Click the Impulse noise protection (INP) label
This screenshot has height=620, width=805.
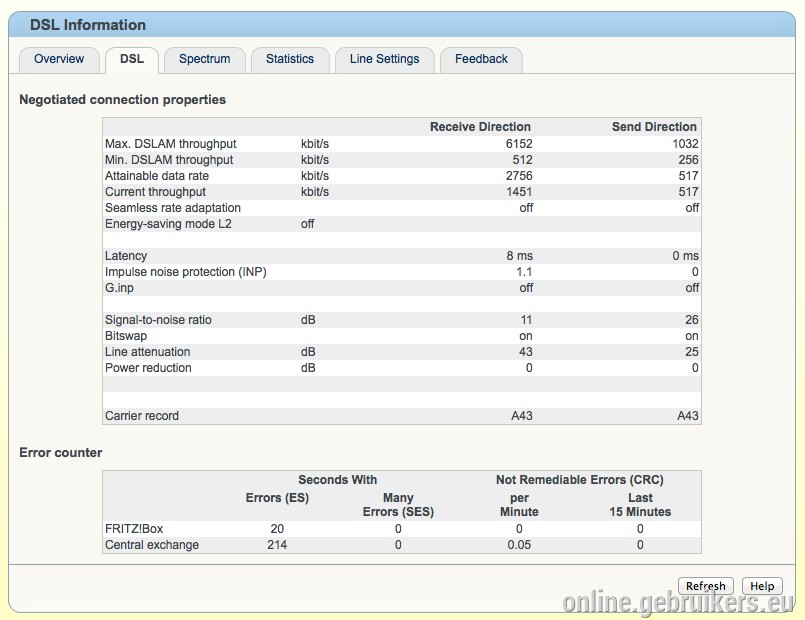click(185, 272)
